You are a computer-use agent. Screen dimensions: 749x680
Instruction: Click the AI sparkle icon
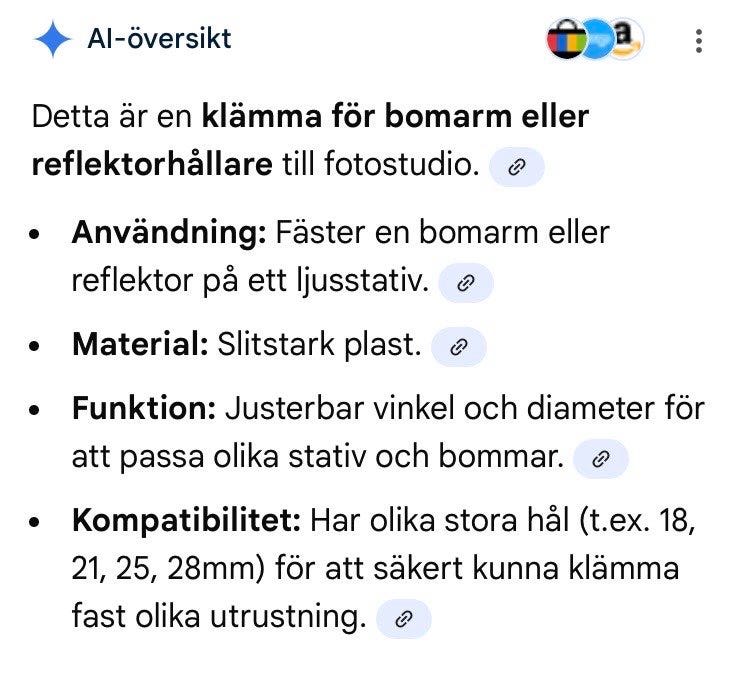coord(53,39)
